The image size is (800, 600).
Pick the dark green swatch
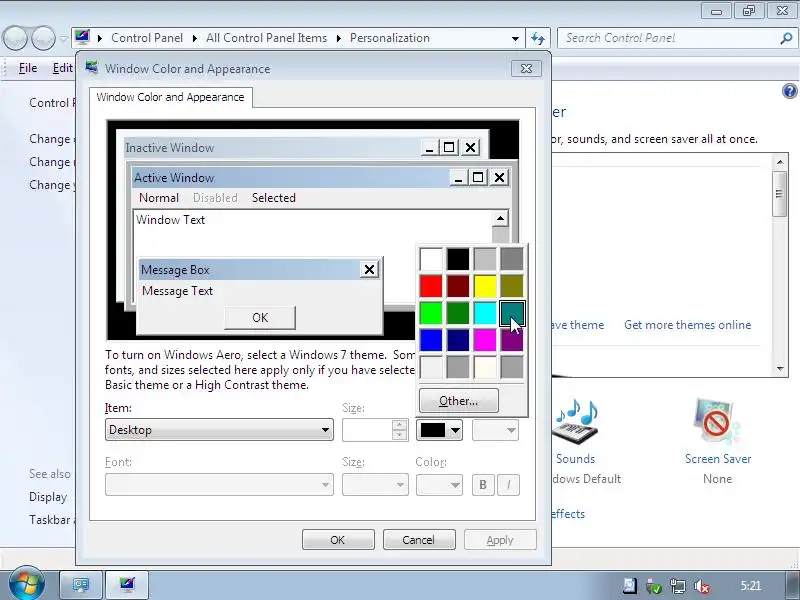(458, 313)
